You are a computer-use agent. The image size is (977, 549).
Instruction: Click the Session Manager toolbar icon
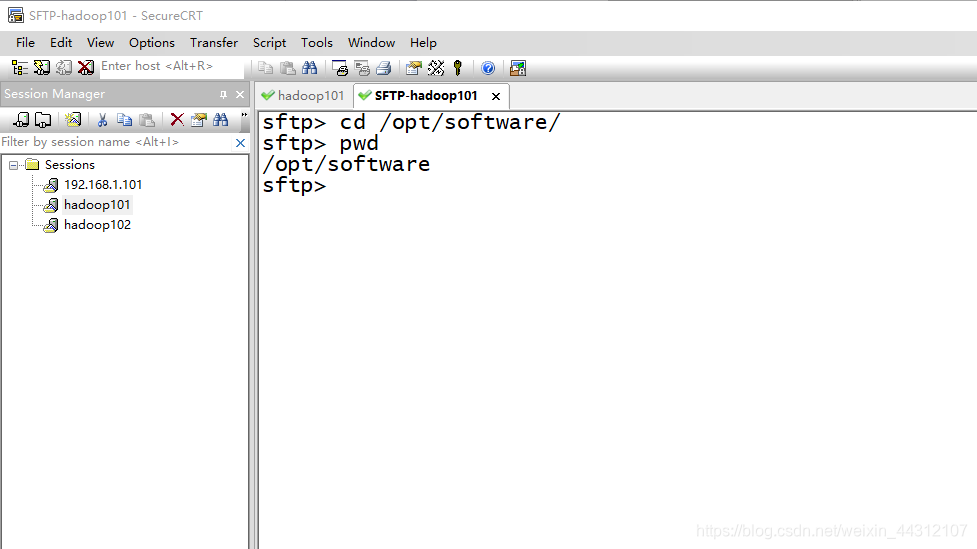coord(20,68)
